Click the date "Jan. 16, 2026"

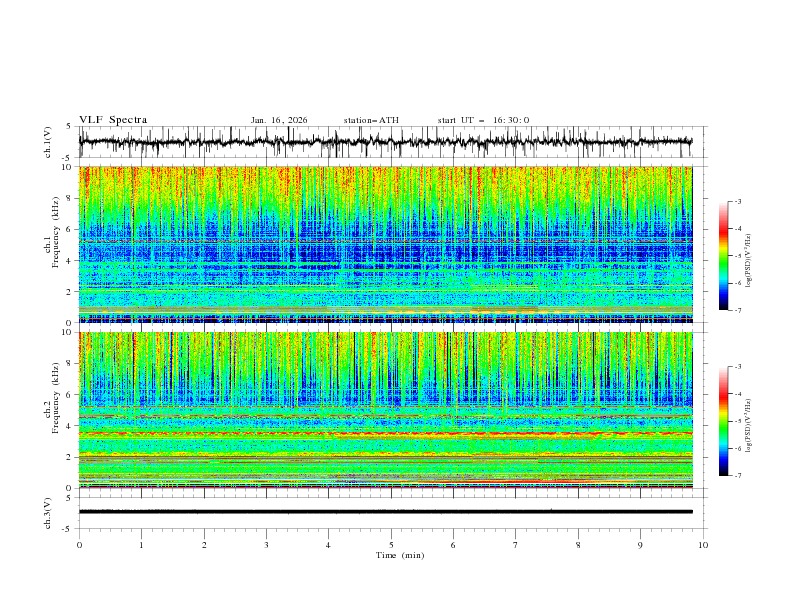279,120
